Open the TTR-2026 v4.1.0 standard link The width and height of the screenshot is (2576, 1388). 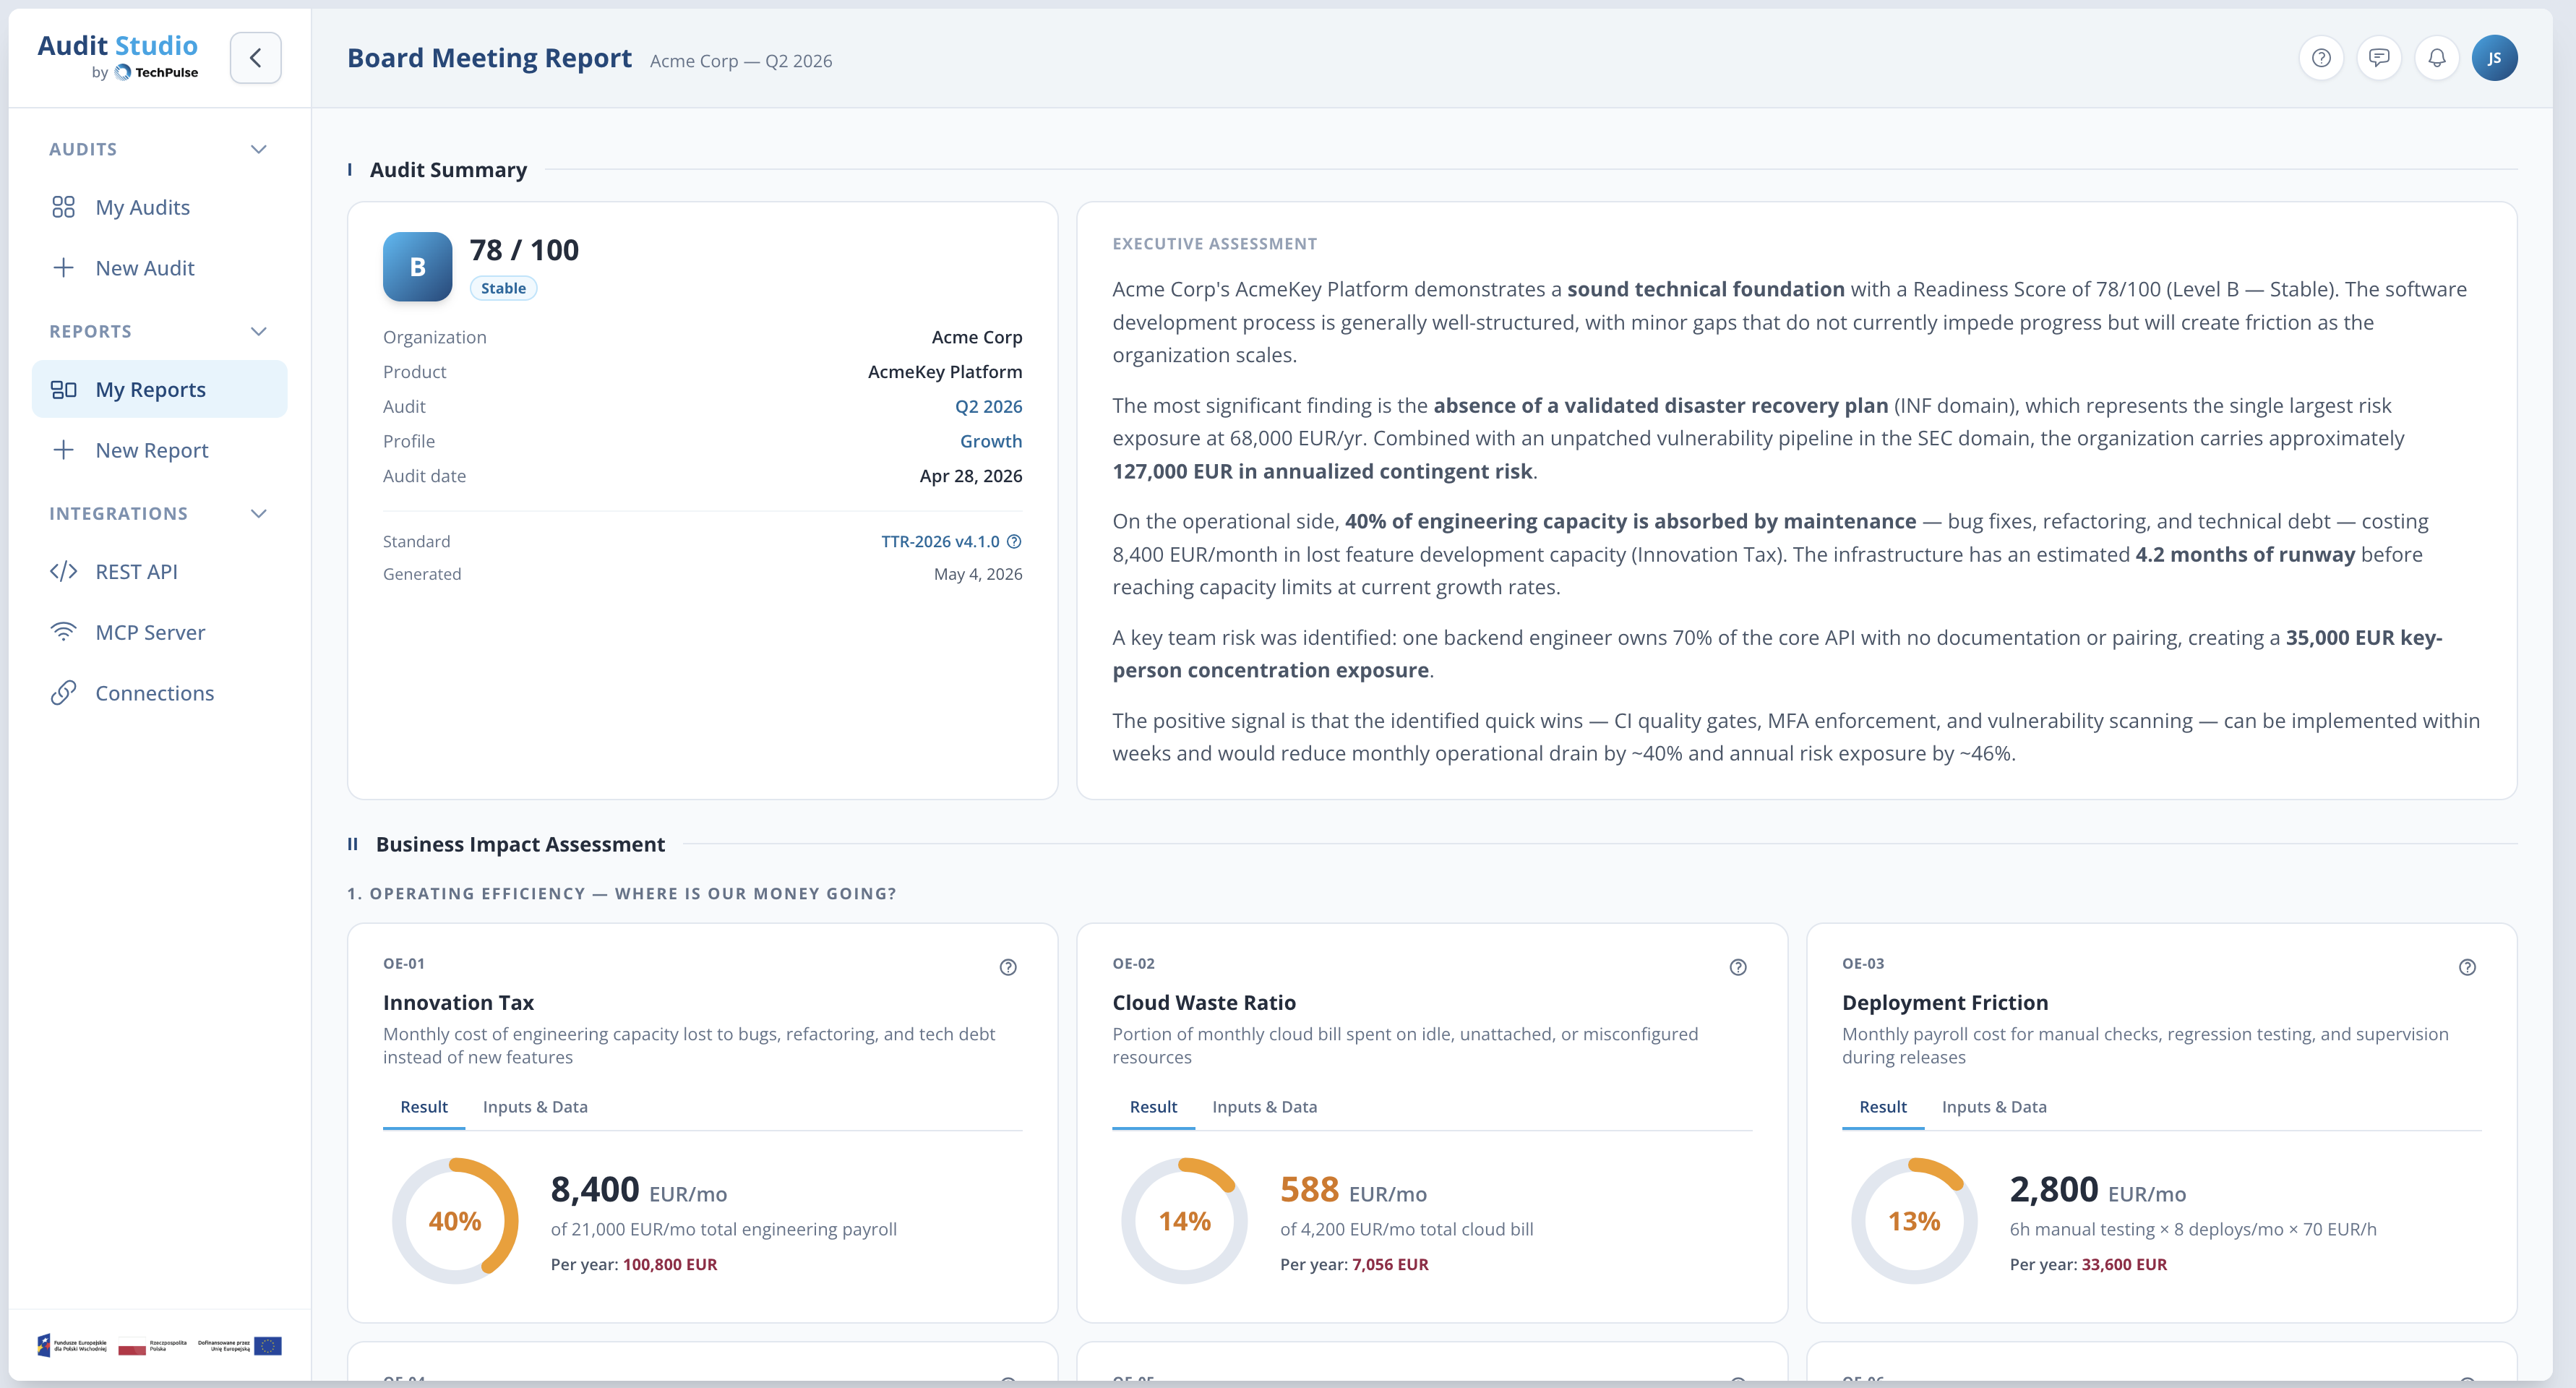pyautogui.click(x=940, y=541)
